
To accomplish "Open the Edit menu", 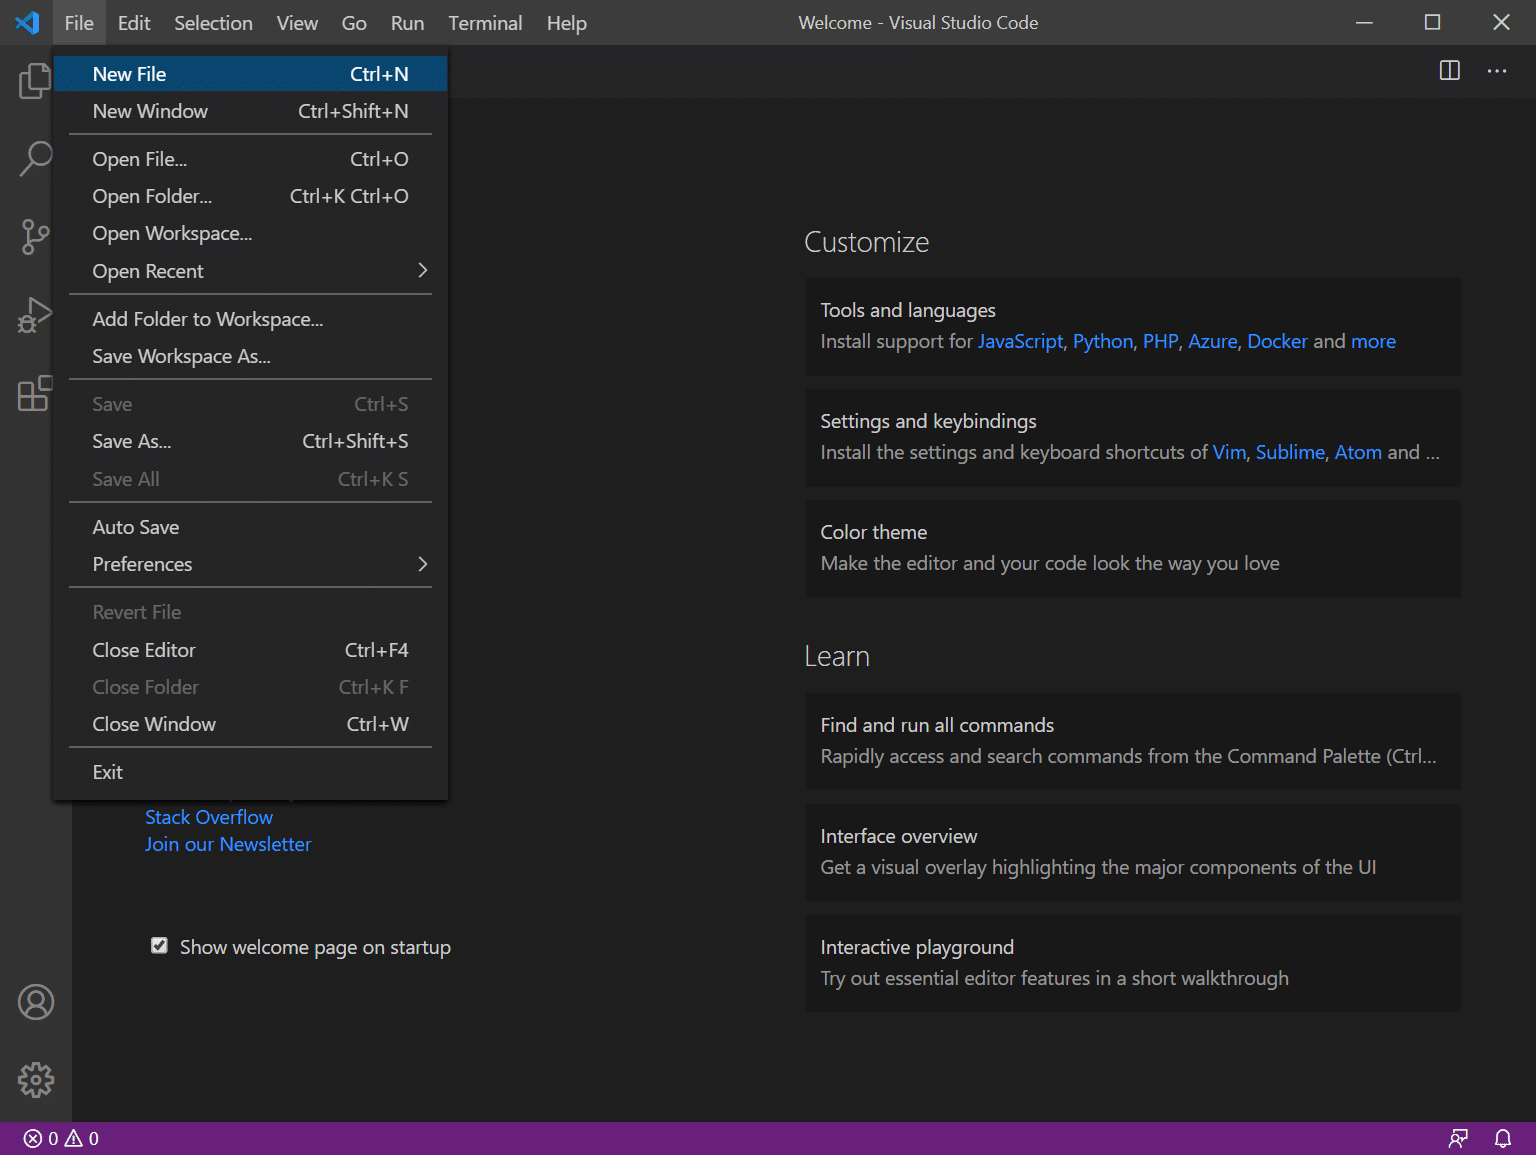I will tap(134, 22).
